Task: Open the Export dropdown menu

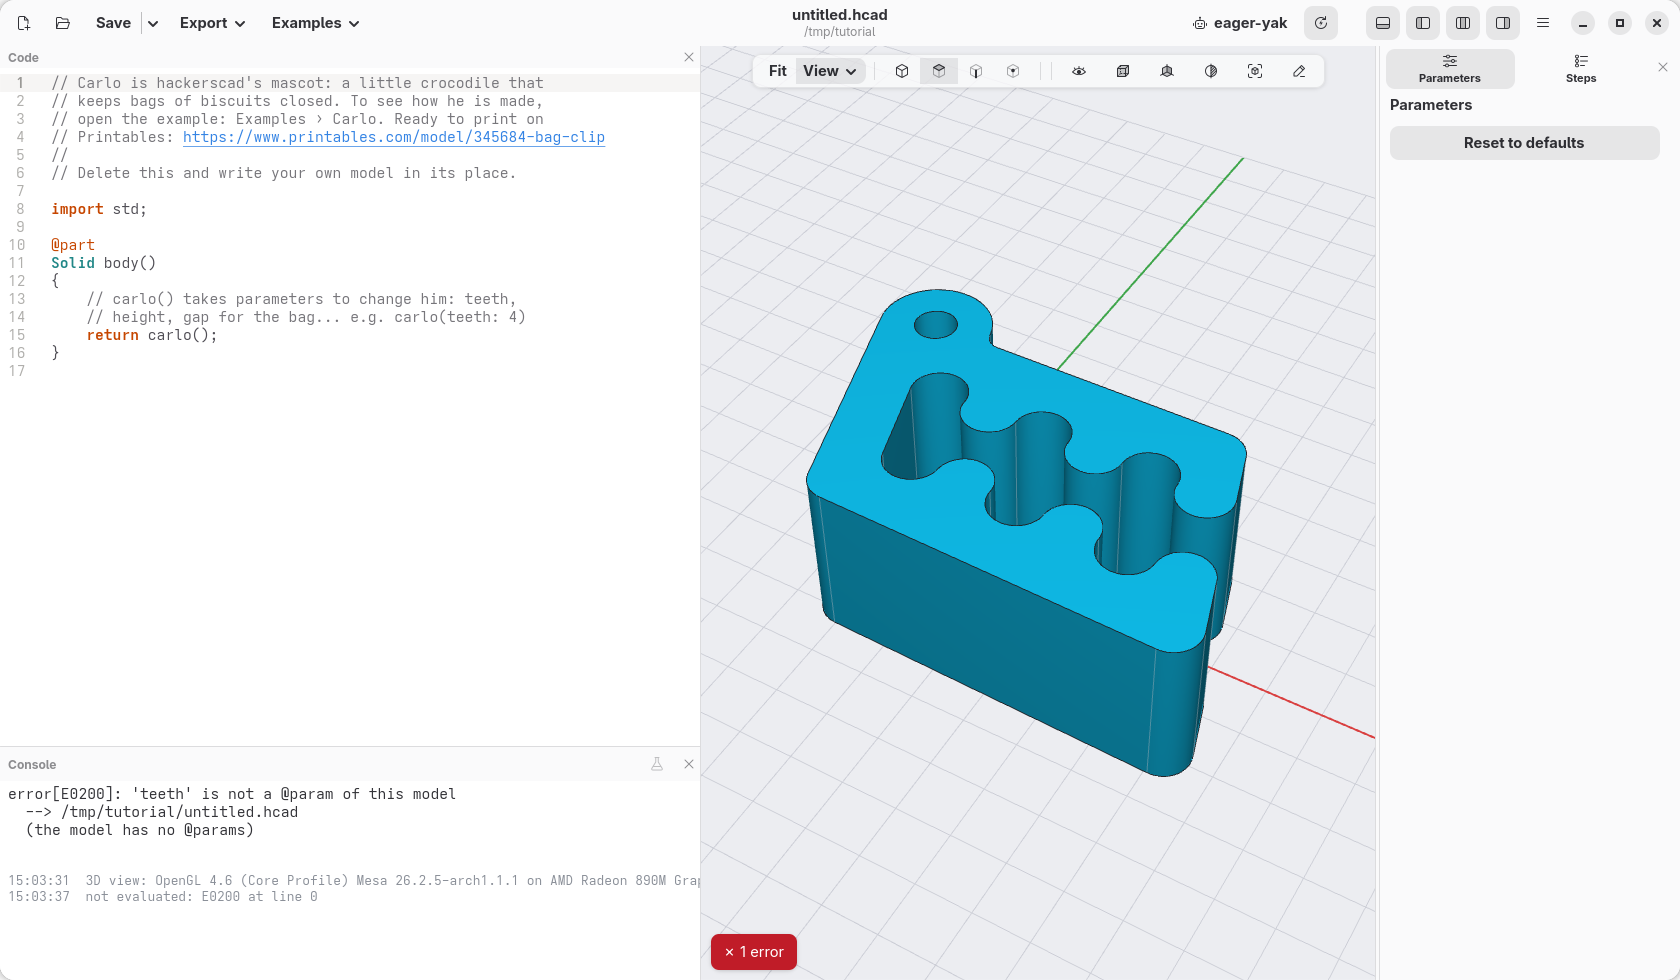Action: click(212, 23)
